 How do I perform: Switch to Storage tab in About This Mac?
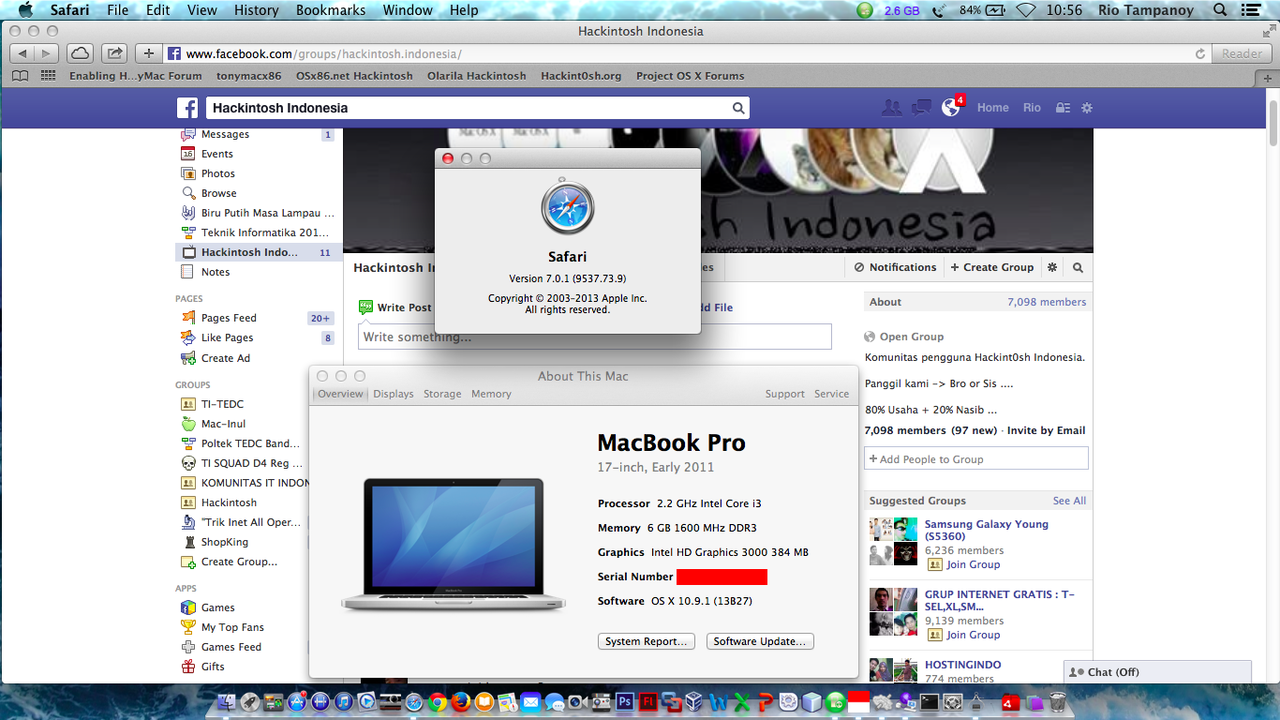coord(442,394)
